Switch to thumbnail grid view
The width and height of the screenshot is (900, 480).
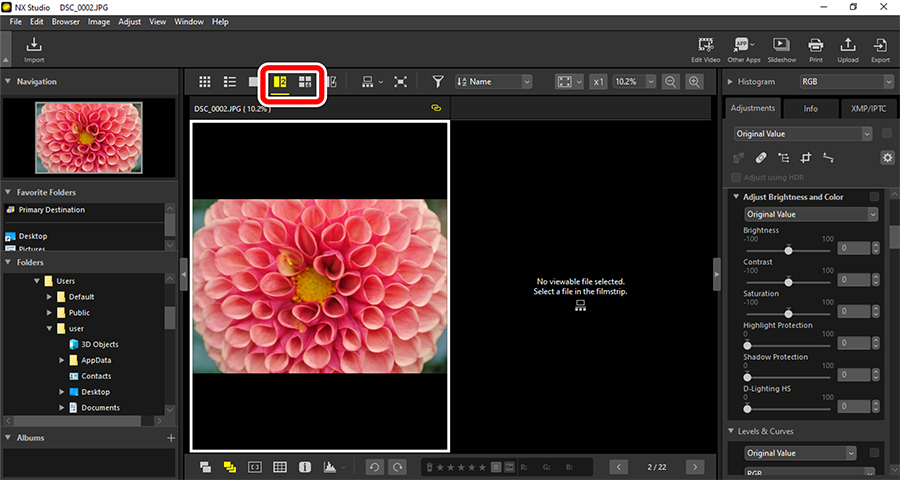204,82
